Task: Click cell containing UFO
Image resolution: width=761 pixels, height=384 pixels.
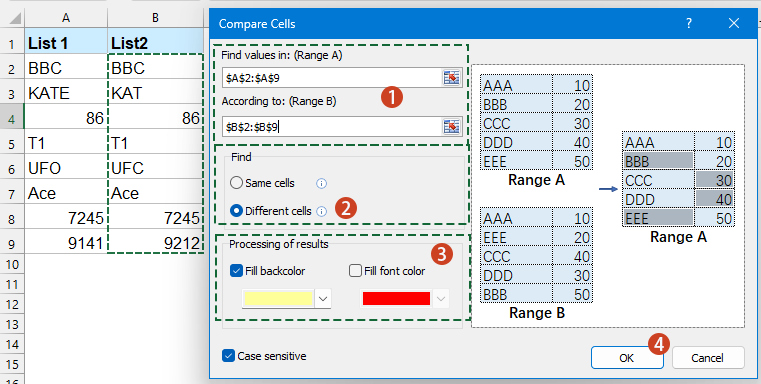Action: (66, 168)
